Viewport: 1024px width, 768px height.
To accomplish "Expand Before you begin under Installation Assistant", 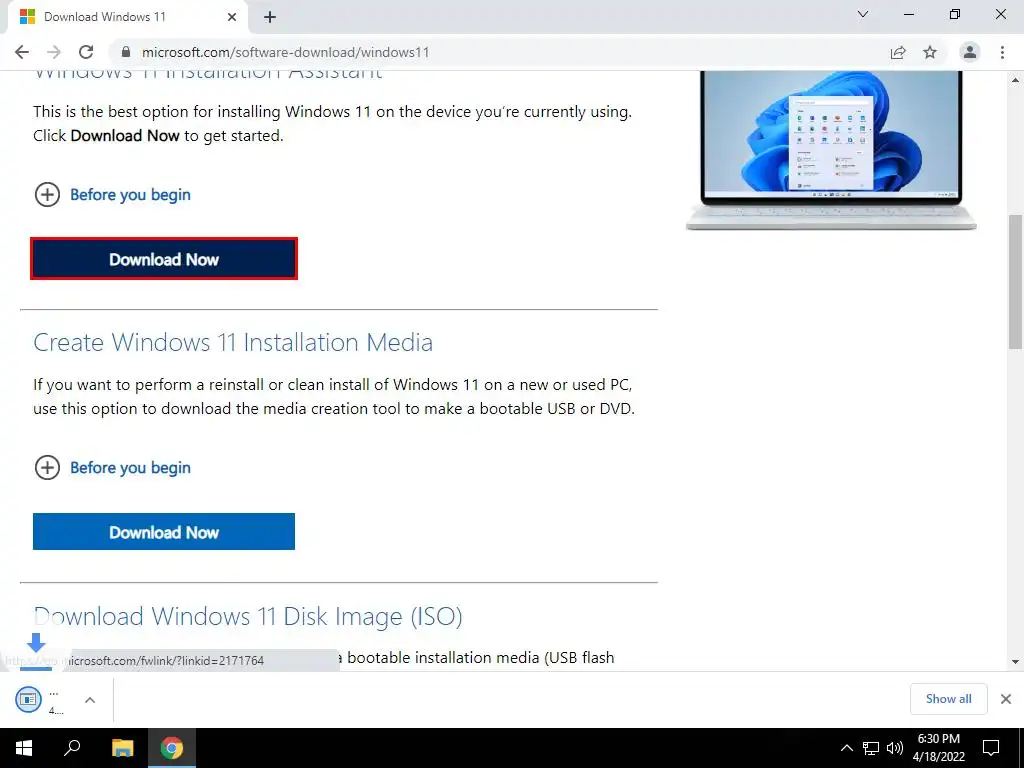I will (x=112, y=195).
